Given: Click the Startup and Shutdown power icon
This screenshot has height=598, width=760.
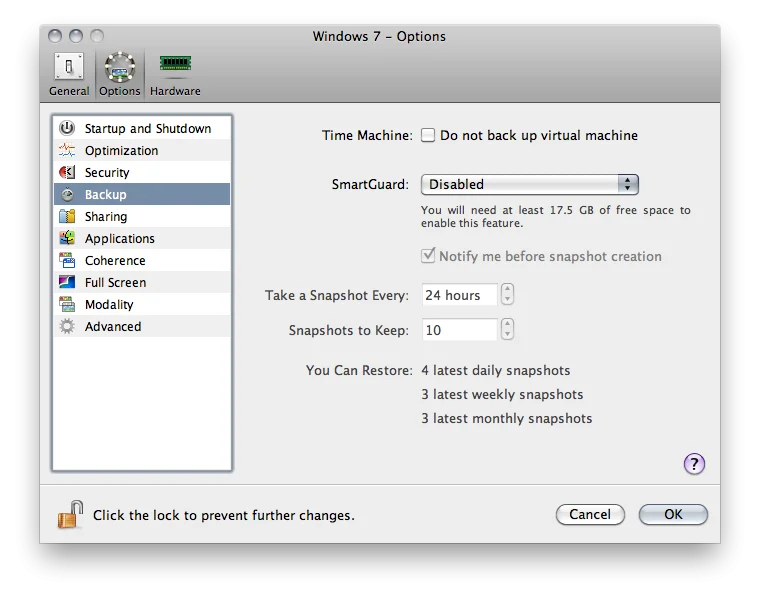Looking at the screenshot, I should click(x=67, y=128).
